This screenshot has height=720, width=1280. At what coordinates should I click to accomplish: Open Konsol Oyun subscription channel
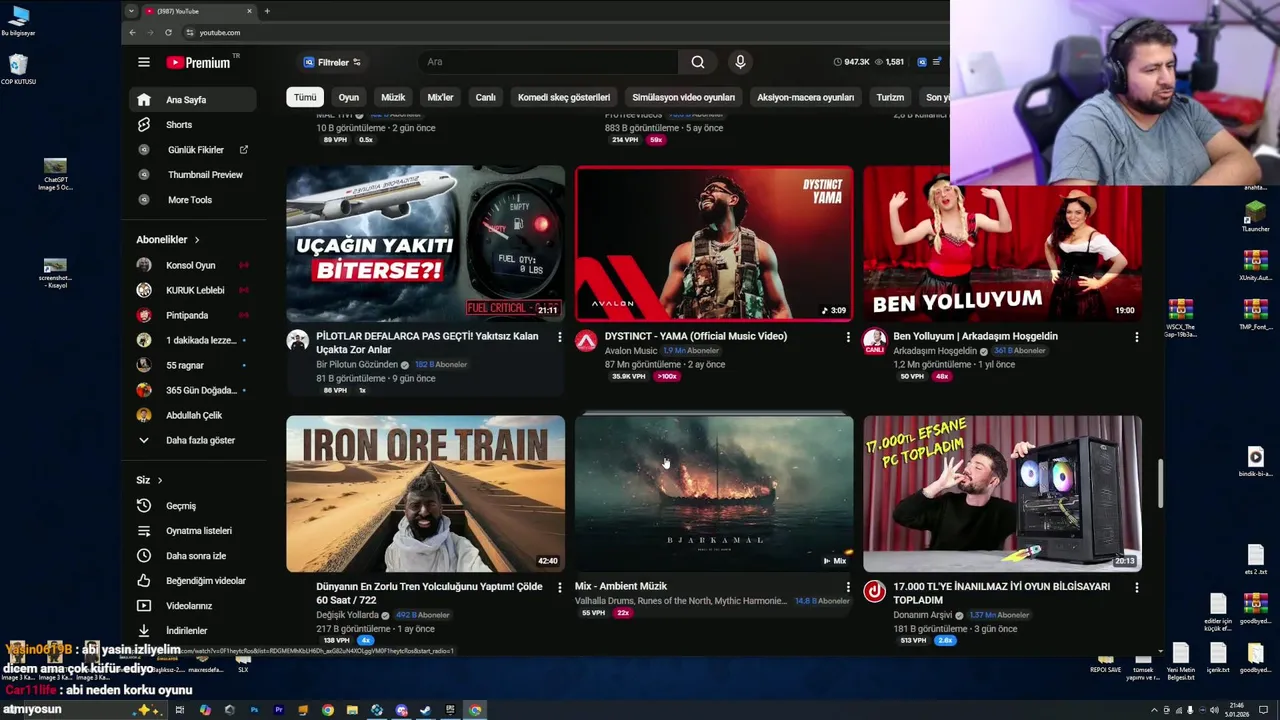[x=193, y=265]
